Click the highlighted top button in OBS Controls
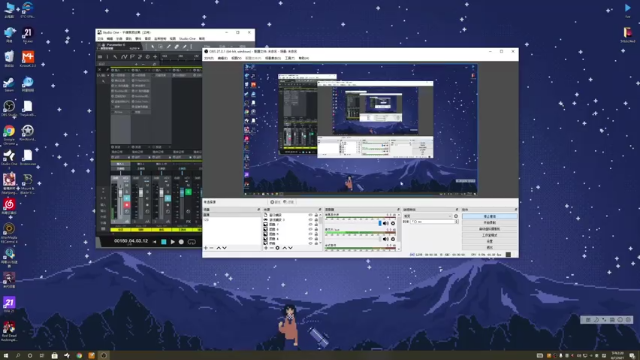The height and width of the screenshot is (360, 640). (x=489, y=216)
